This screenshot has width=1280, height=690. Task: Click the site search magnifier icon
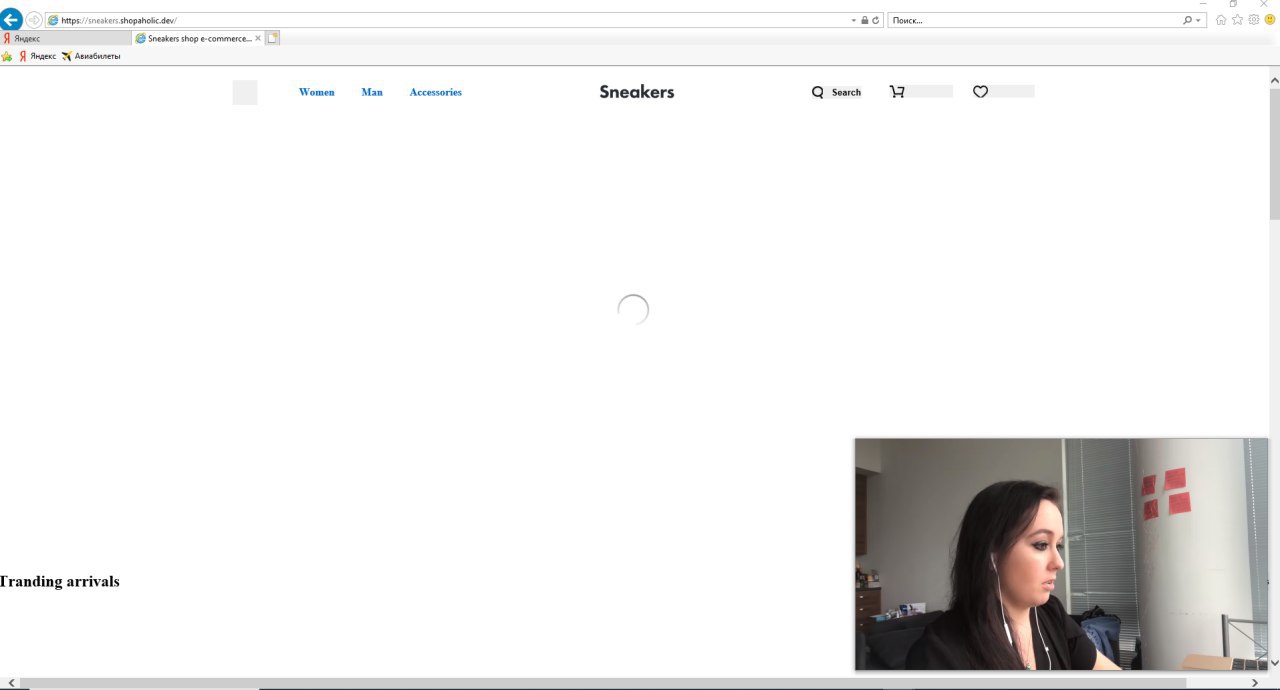coord(818,92)
